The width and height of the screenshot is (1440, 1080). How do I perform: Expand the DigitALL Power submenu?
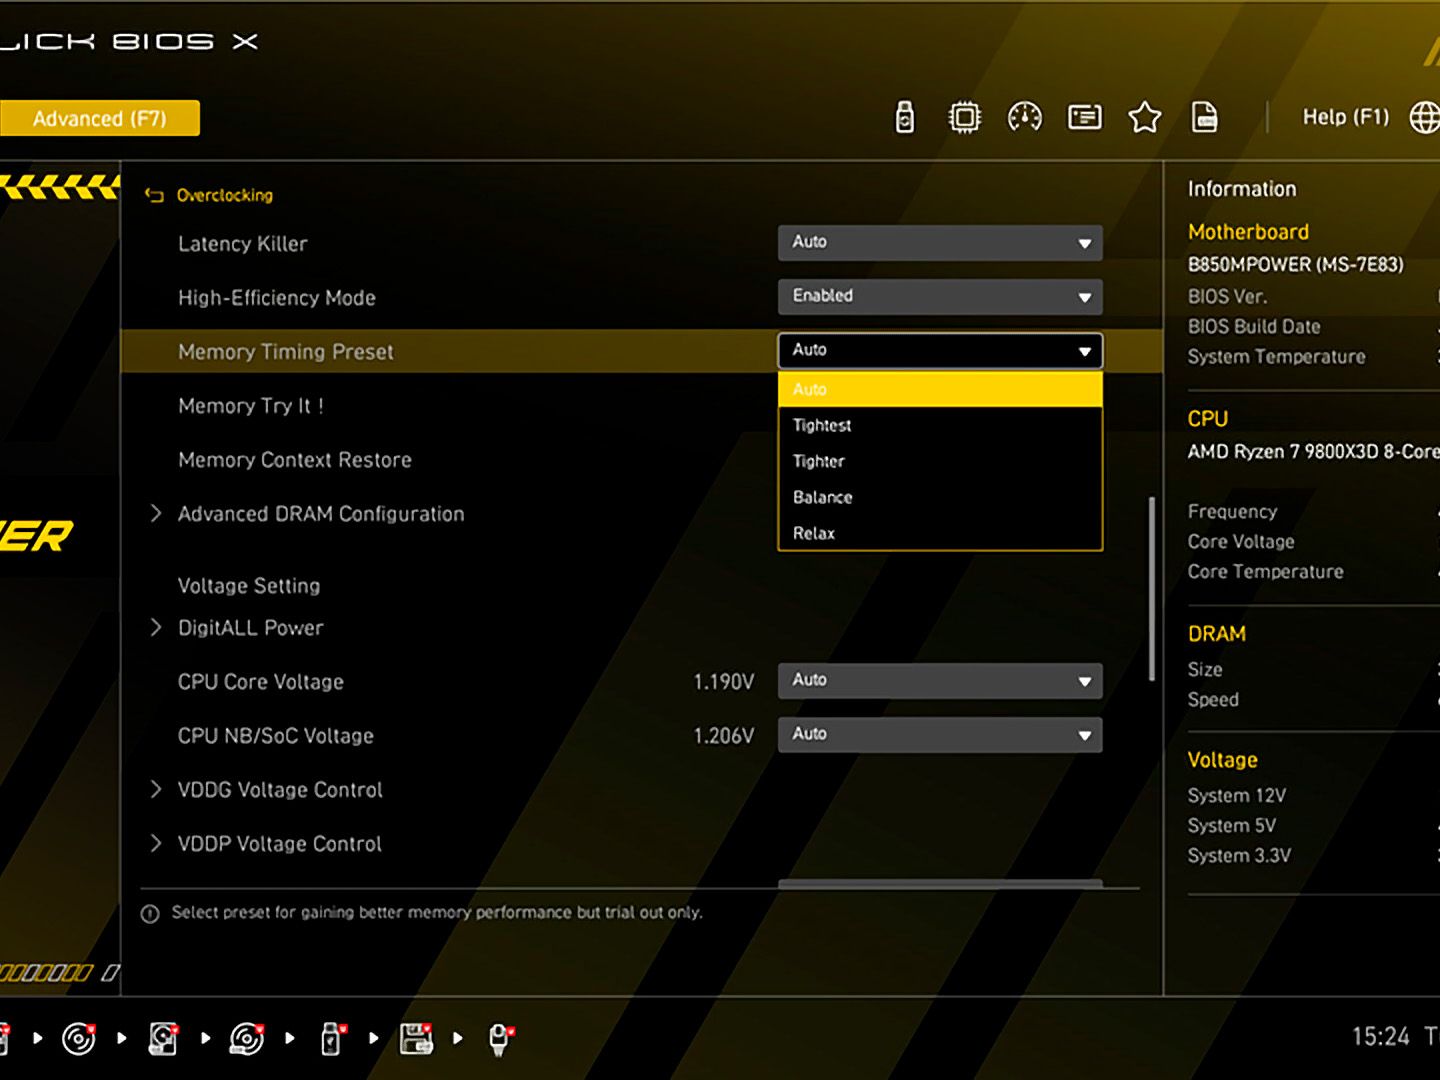[250, 628]
